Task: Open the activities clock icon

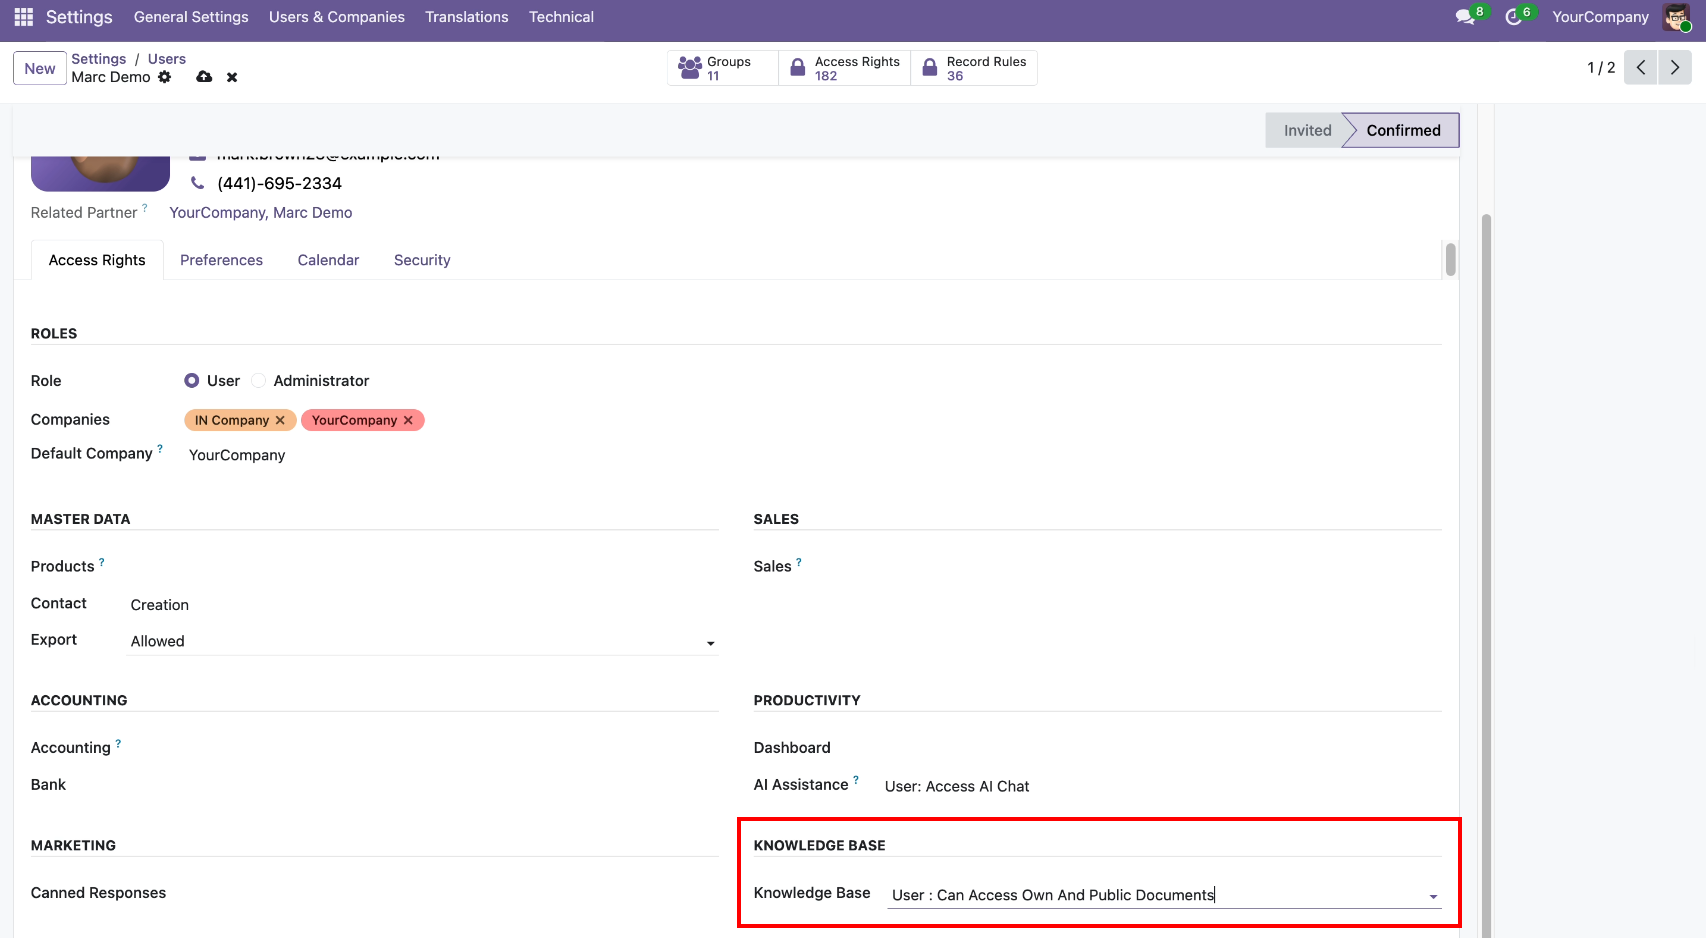Action: 1514,17
